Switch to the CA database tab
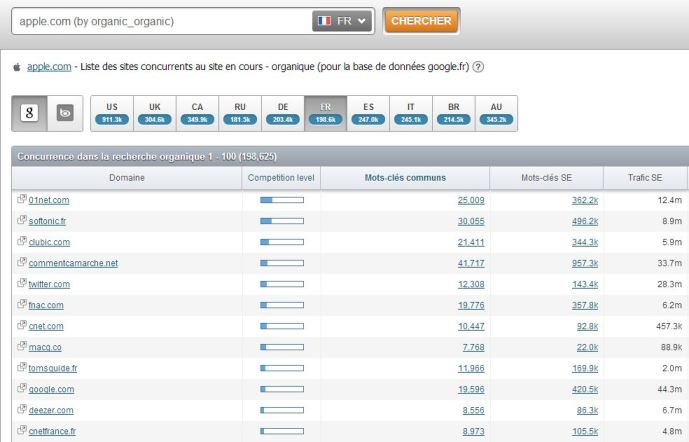Image resolution: width=689 pixels, height=442 pixels. [x=197, y=113]
